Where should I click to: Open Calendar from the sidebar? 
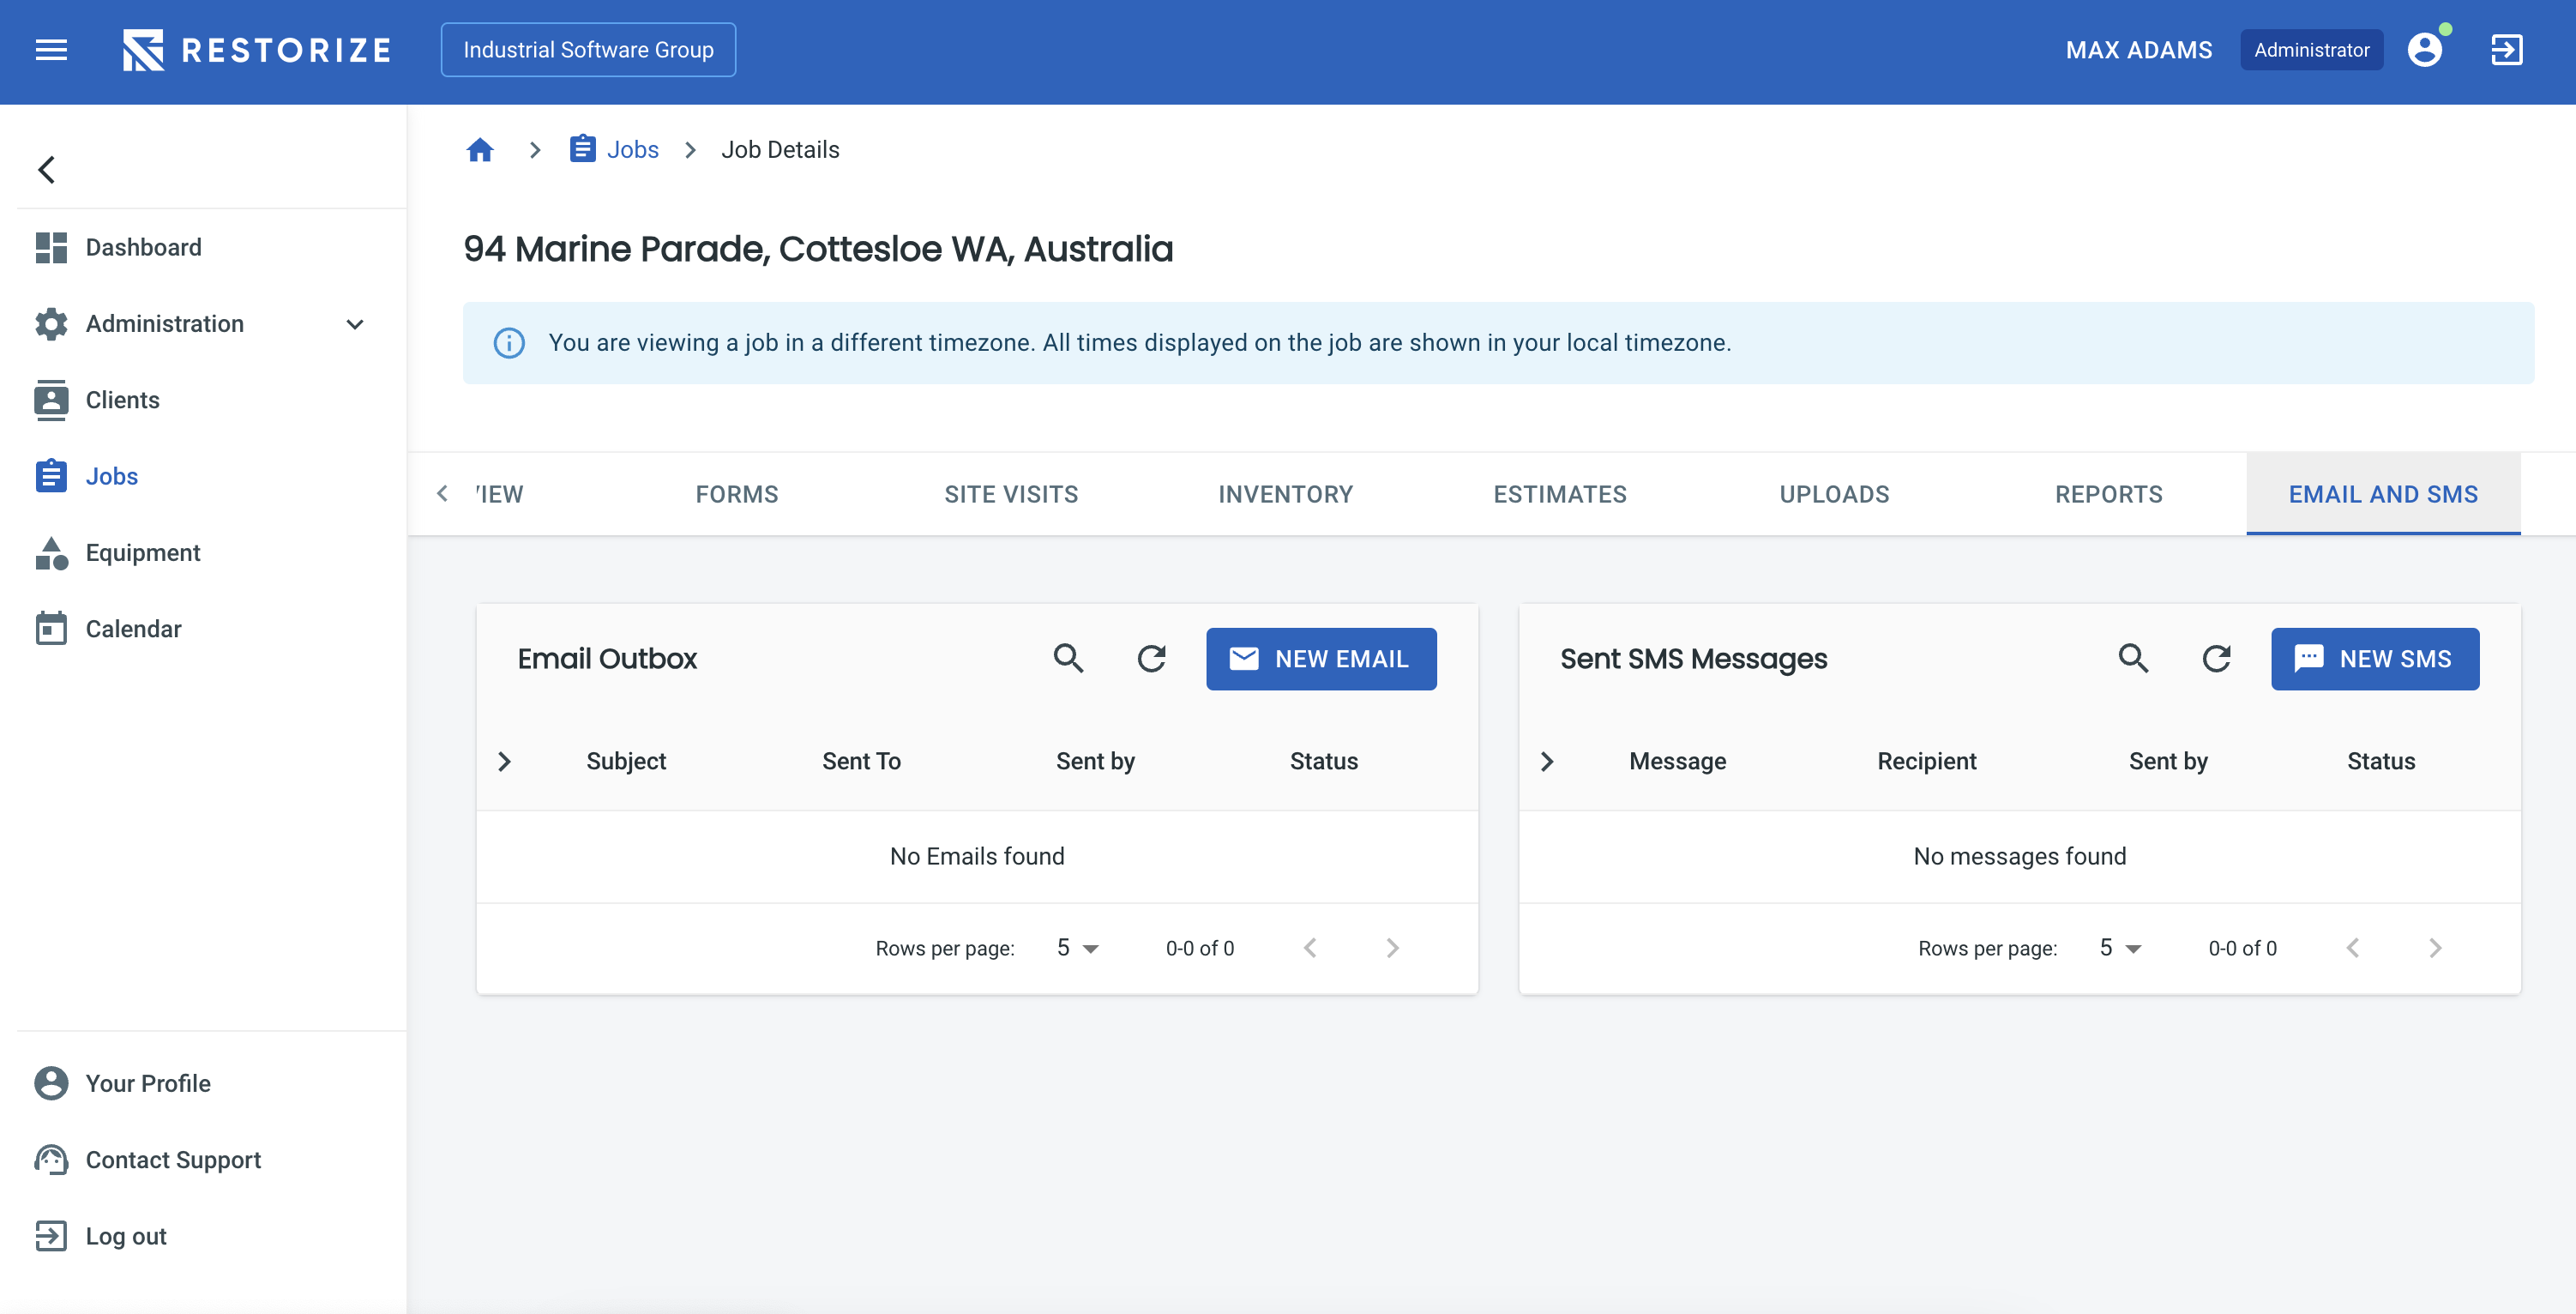point(134,629)
